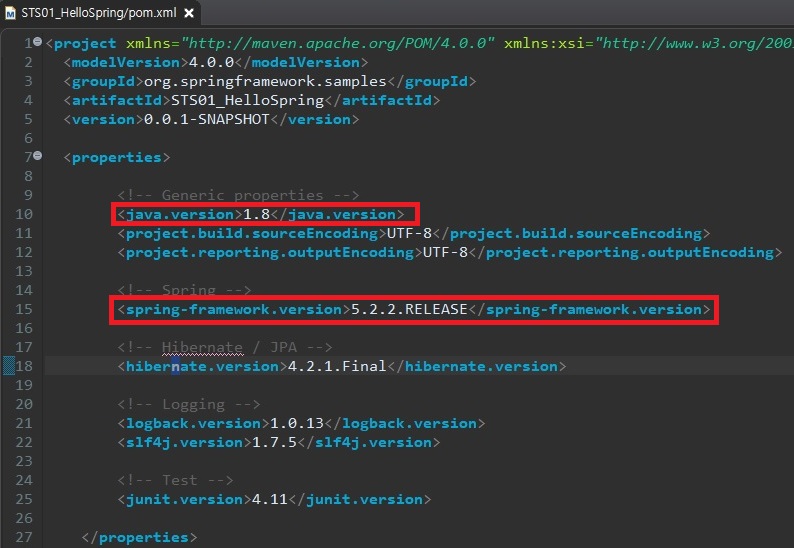The width and height of the screenshot is (794, 548).
Task: Click the Generic properties comment
Action: click(238, 195)
